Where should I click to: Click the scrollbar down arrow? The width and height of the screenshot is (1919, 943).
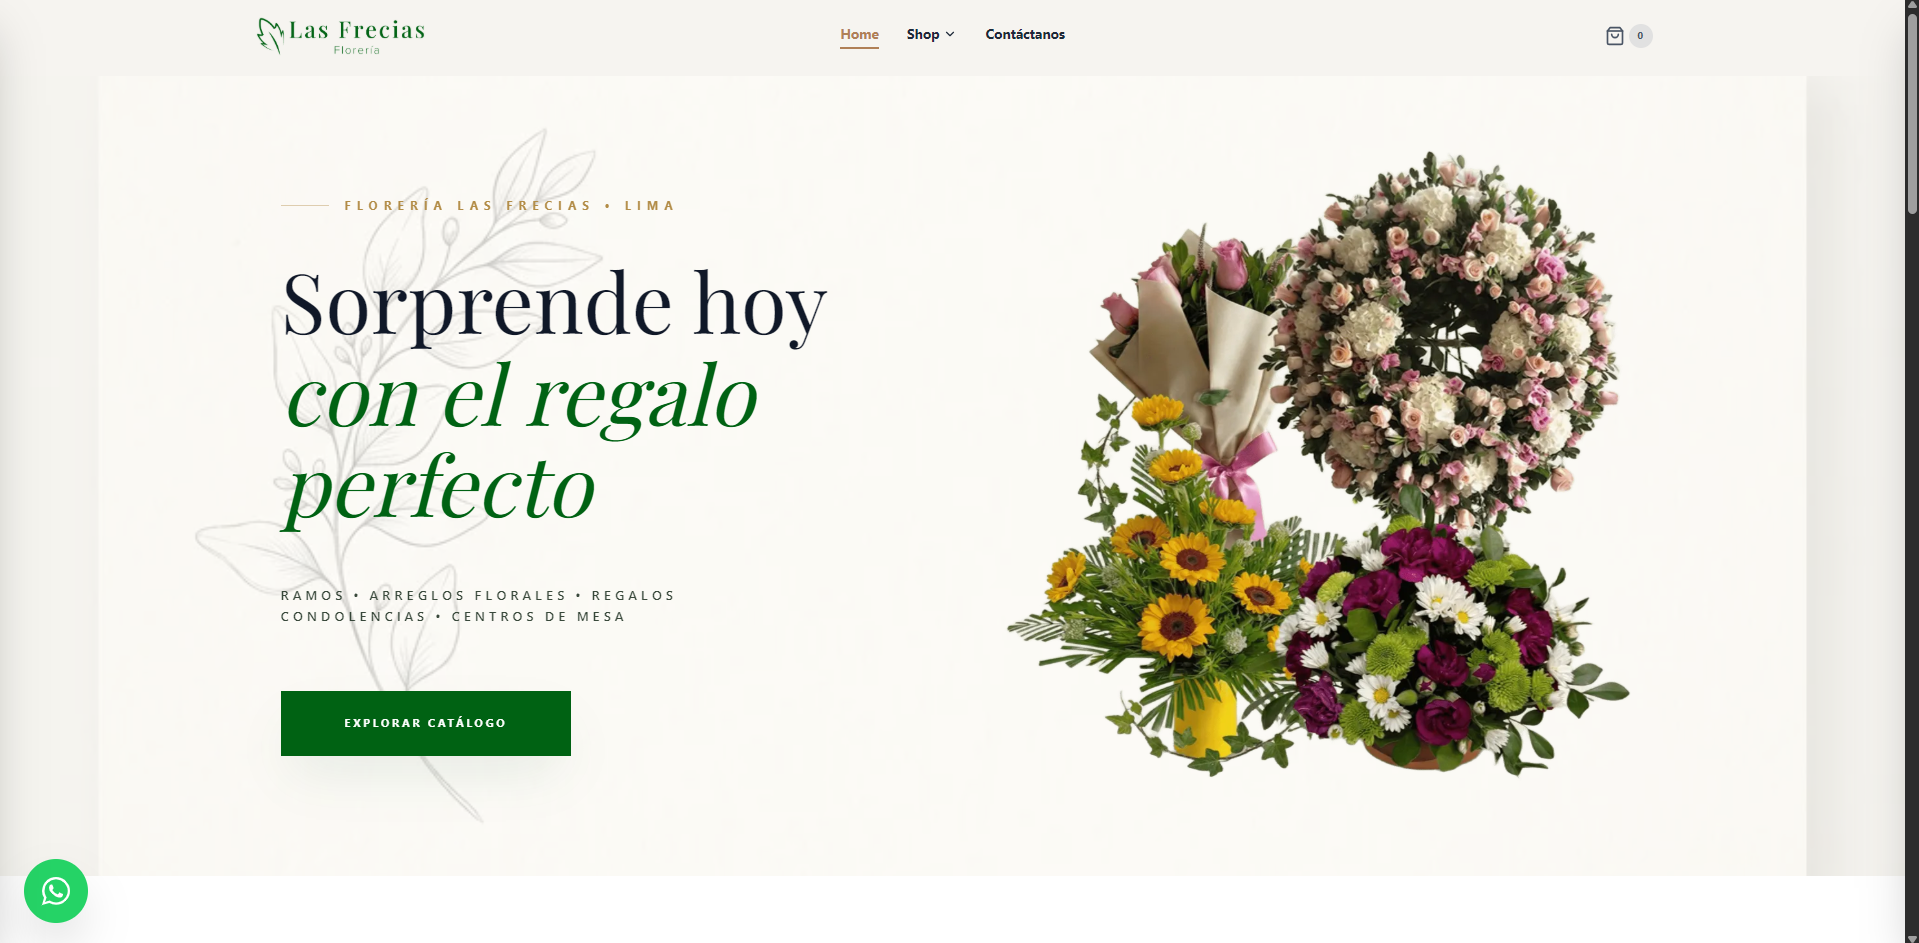point(1912,938)
